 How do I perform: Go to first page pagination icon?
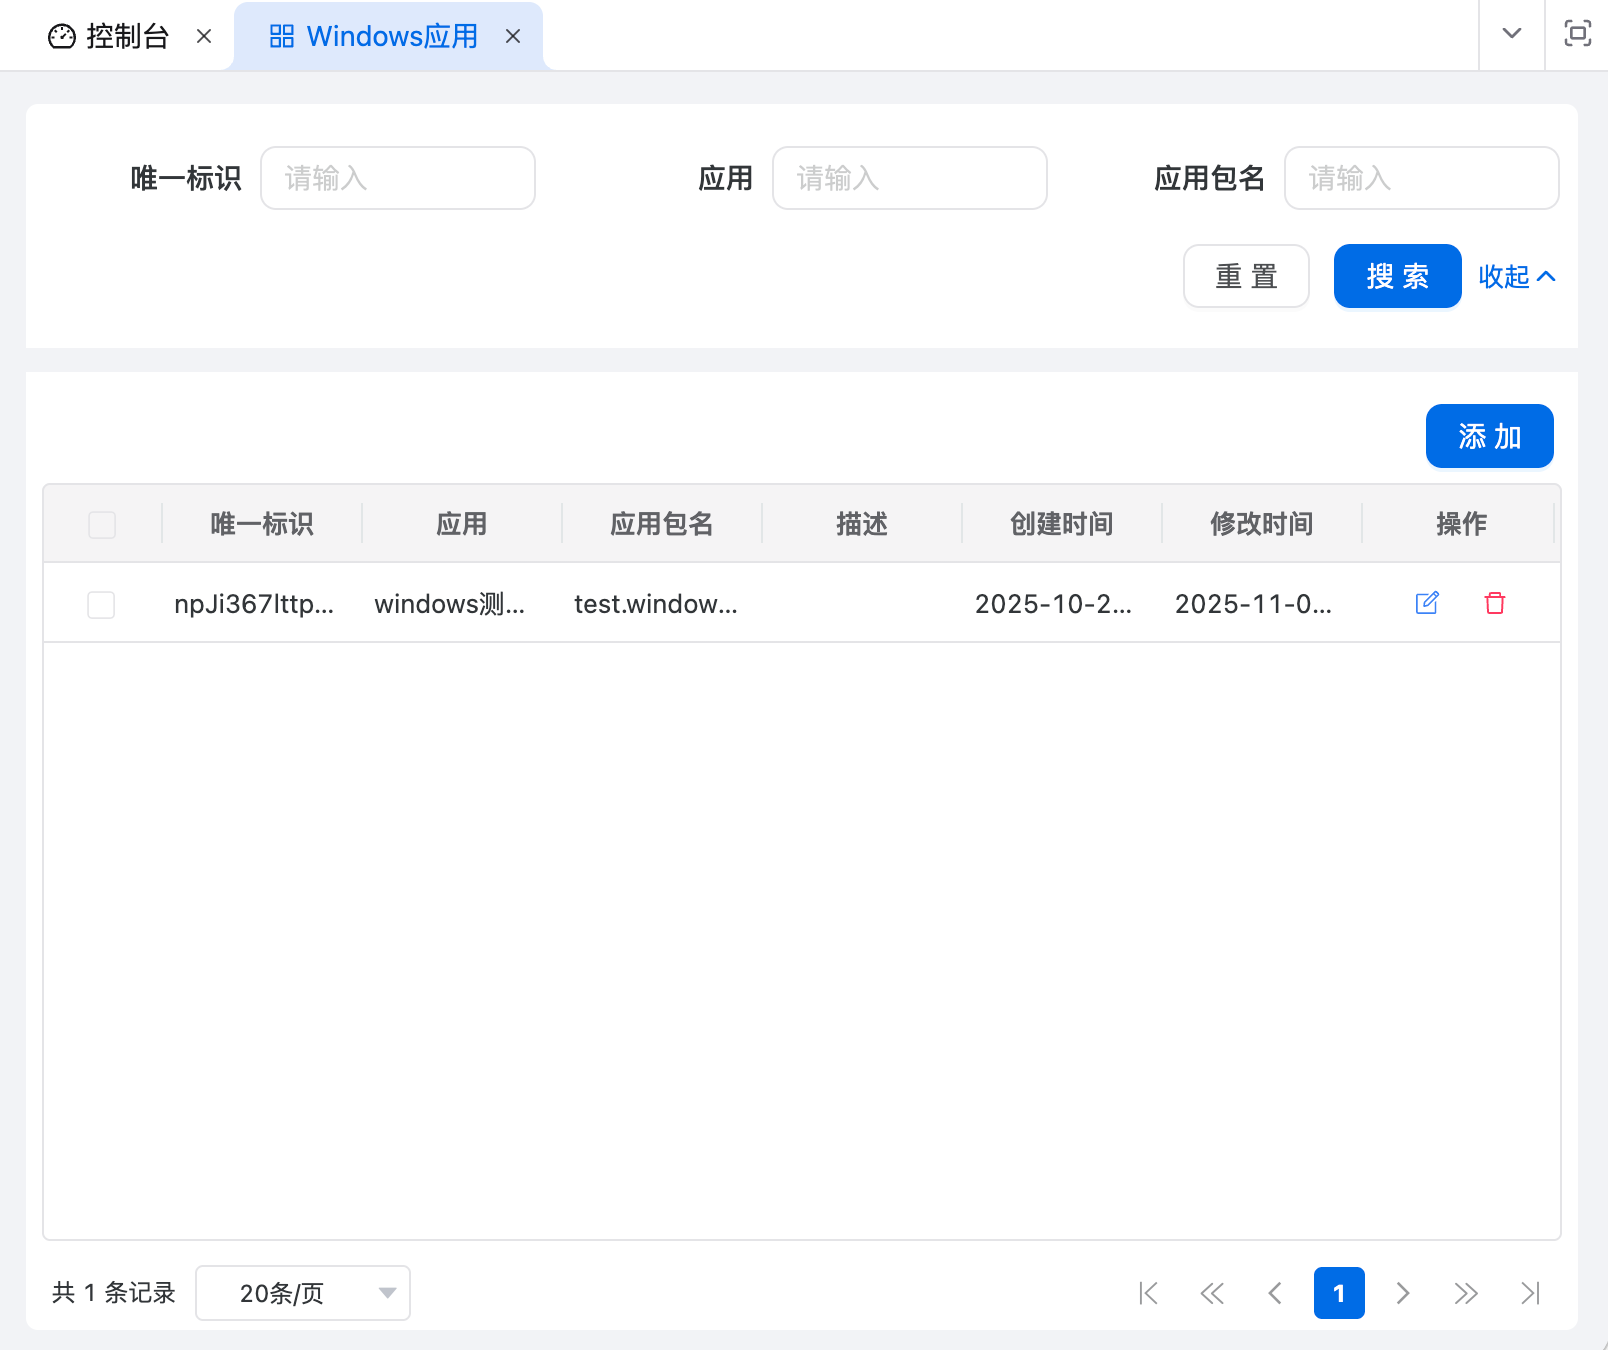[1149, 1293]
